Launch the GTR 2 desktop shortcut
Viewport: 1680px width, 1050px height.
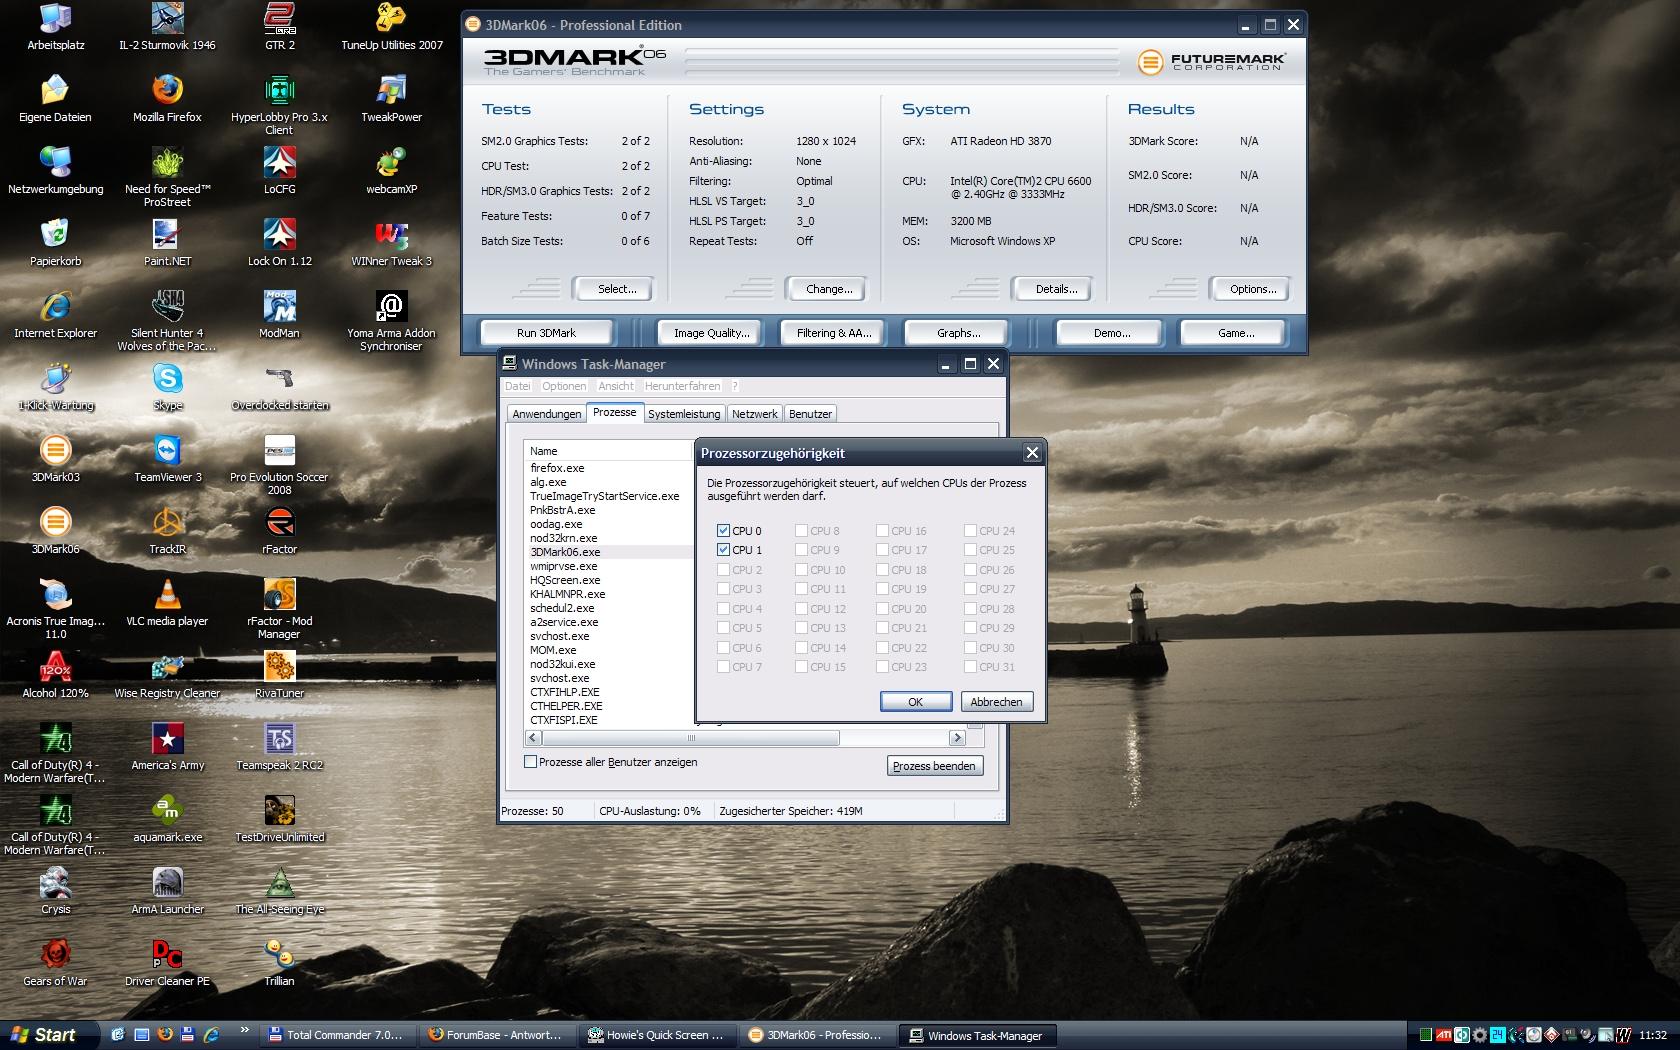click(x=279, y=26)
